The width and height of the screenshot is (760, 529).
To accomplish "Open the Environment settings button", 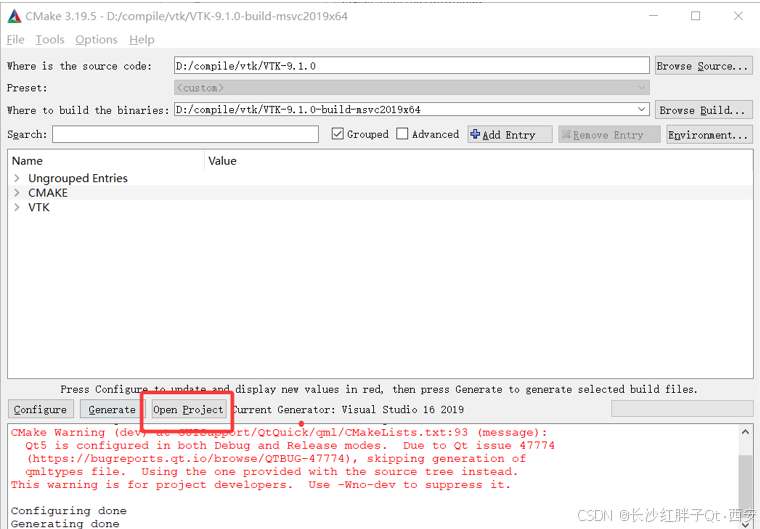I will pos(709,135).
